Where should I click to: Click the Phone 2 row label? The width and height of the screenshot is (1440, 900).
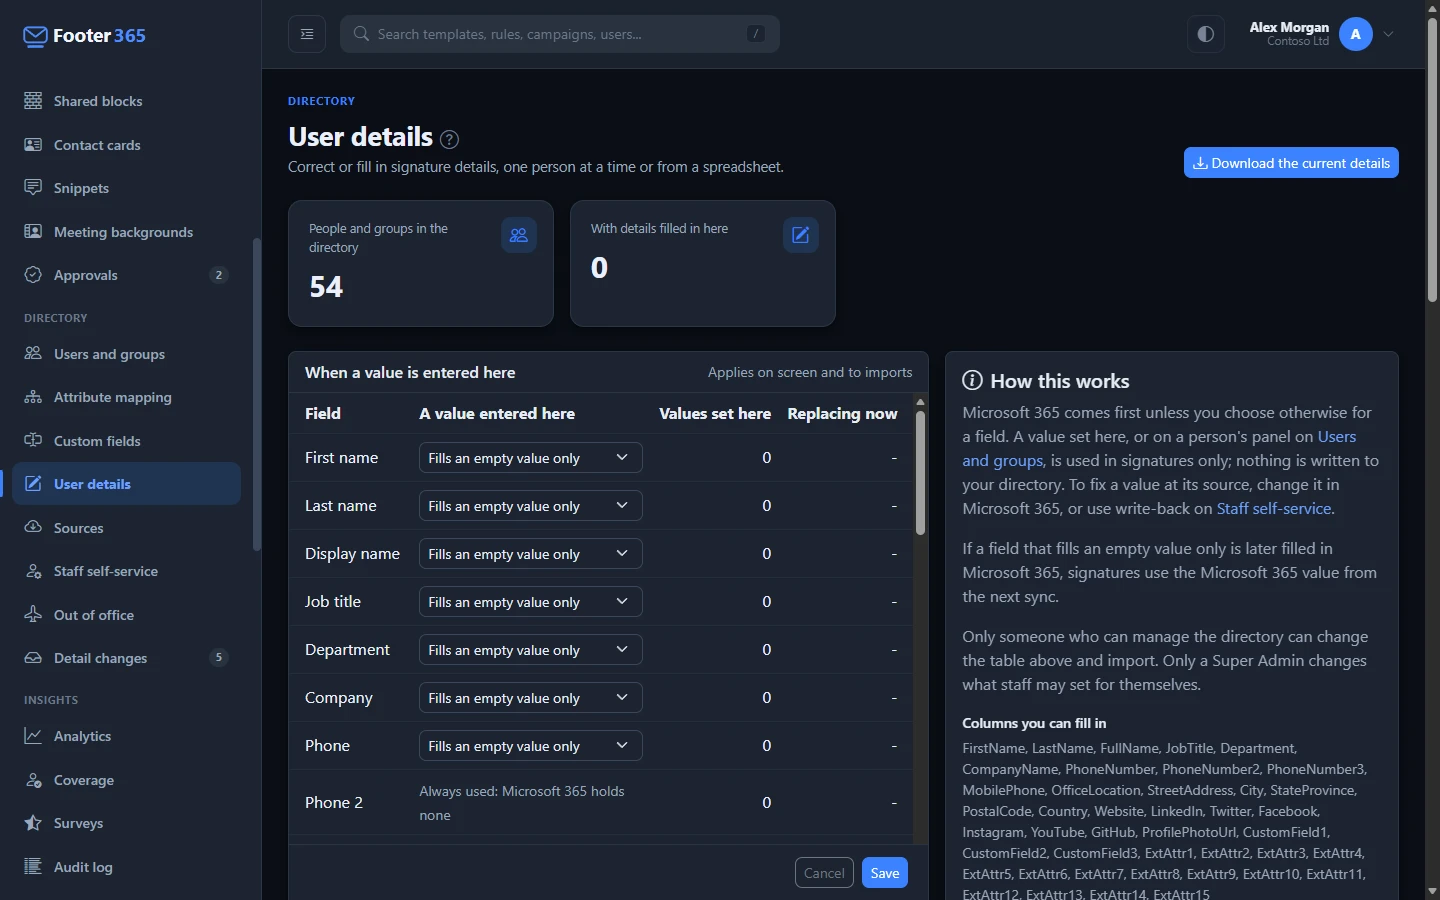(x=334, y=802)
